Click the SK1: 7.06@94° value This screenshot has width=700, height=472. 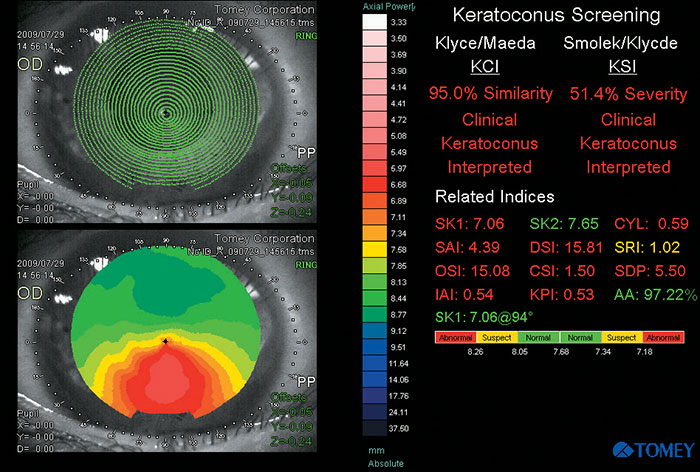click(484, 317)
